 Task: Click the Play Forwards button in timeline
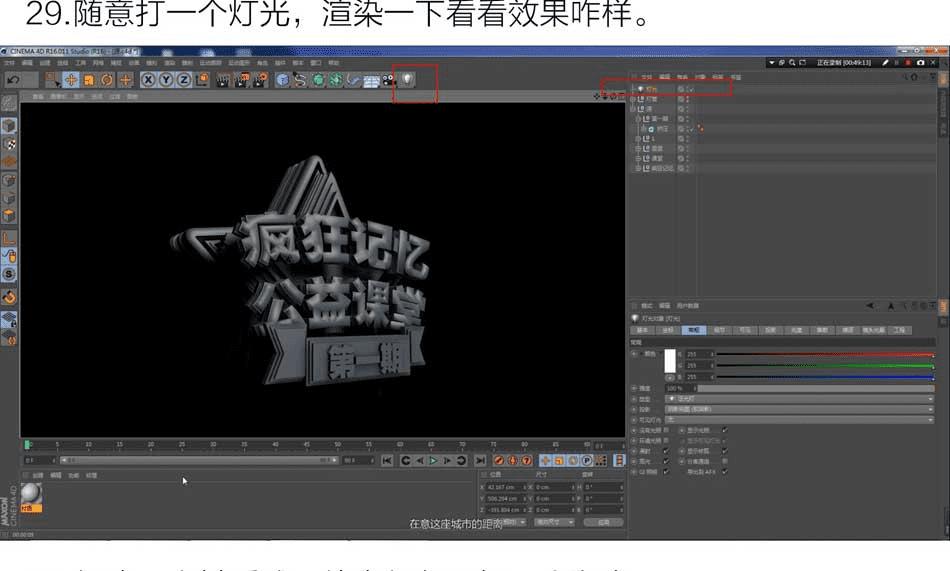tap(433, 461)
